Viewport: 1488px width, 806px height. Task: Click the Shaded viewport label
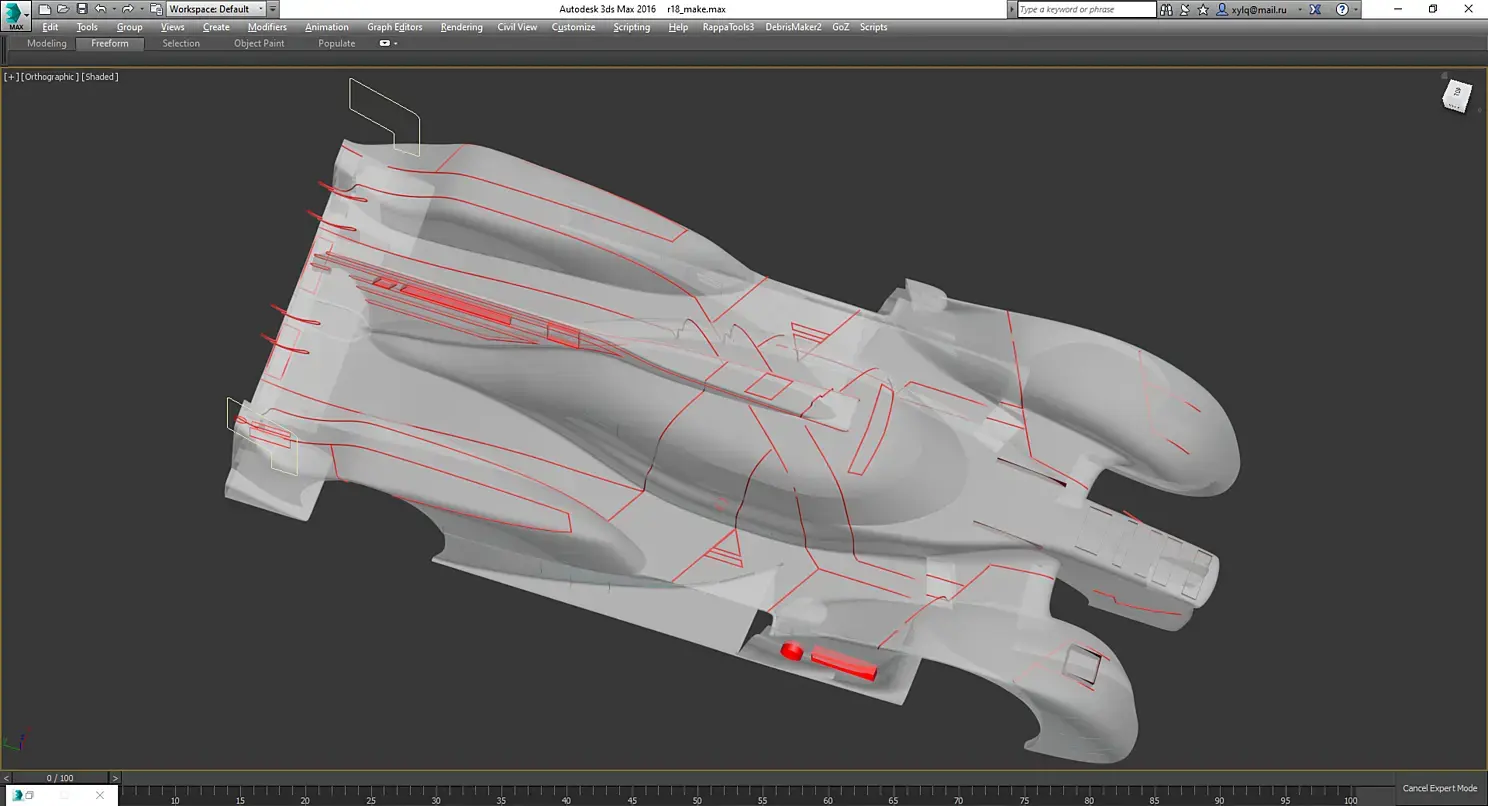coord(100,77)
